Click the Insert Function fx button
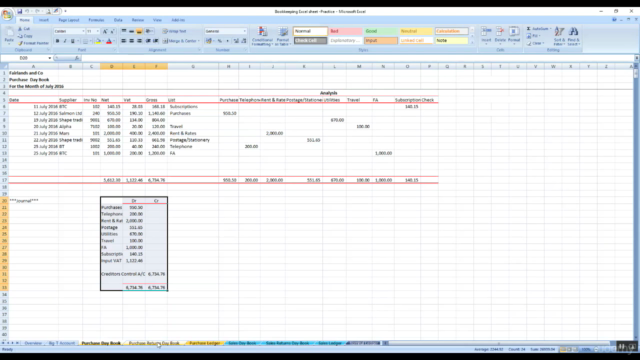This screenshot has height=360, width=640. pyautogui.click(x=76, y=58)
